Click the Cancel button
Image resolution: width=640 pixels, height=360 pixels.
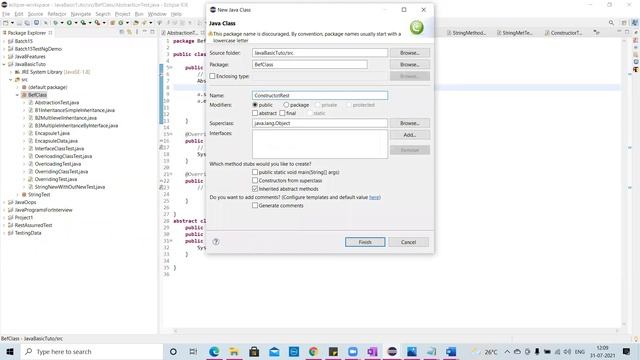409,242
